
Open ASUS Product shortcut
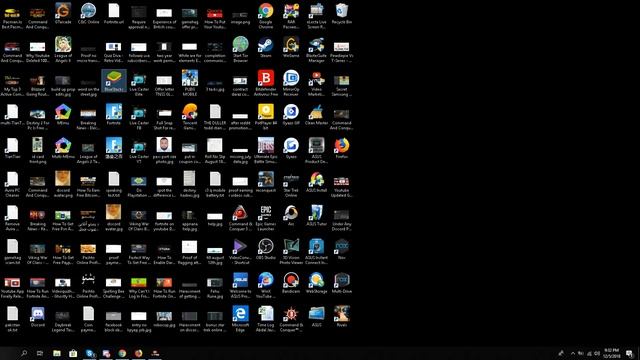[x=316, y=151]
